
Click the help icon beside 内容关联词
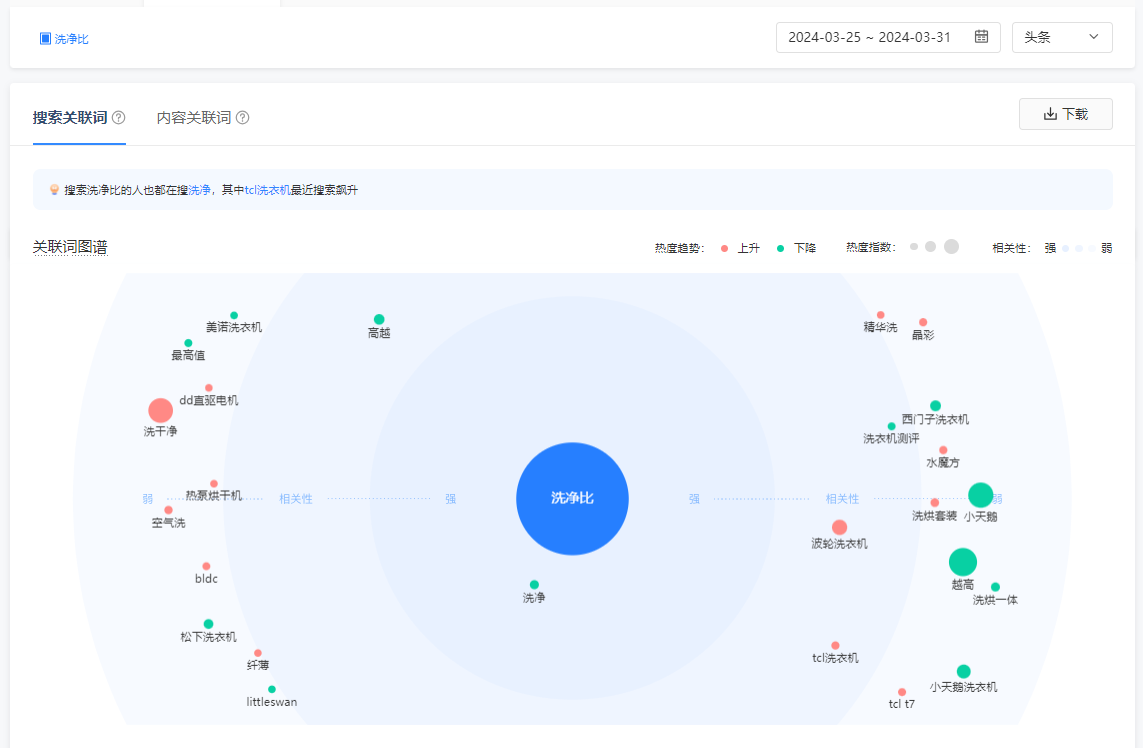point(243,117)
